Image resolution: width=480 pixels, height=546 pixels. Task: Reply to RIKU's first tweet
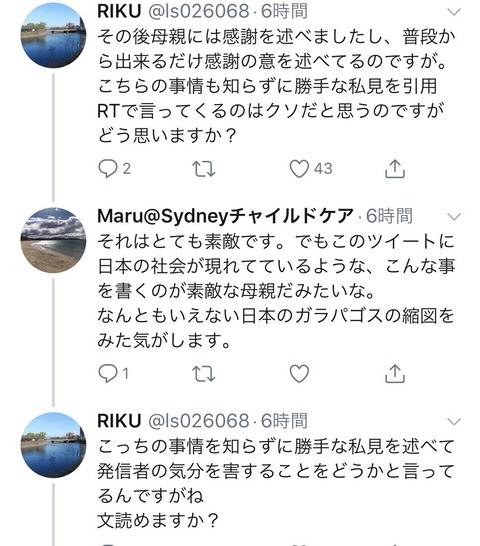pos(108,169)
